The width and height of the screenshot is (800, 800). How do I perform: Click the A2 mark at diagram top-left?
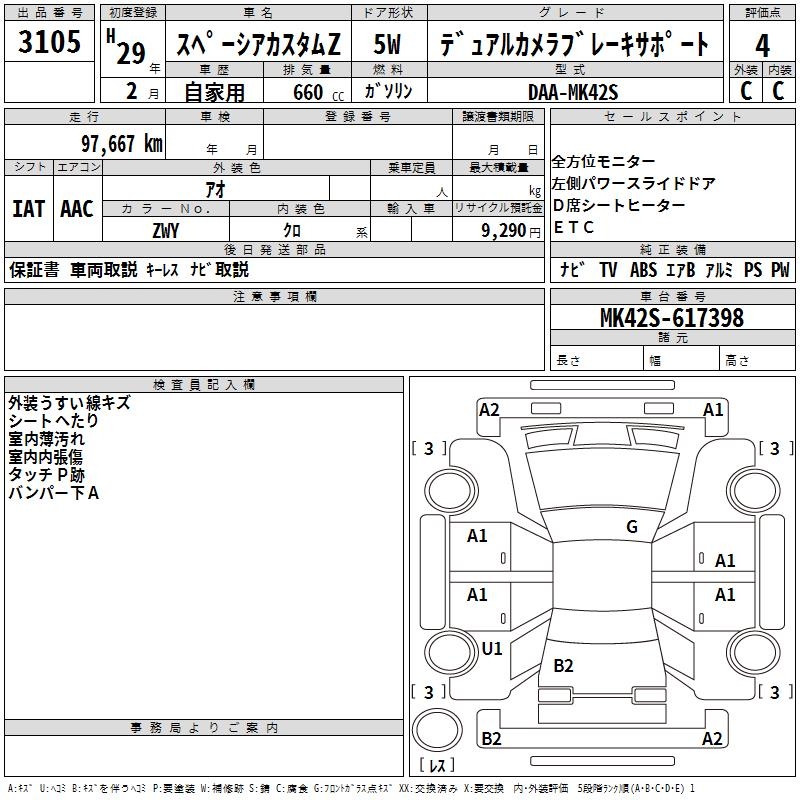pyautogui.click(x=489, y=409)
